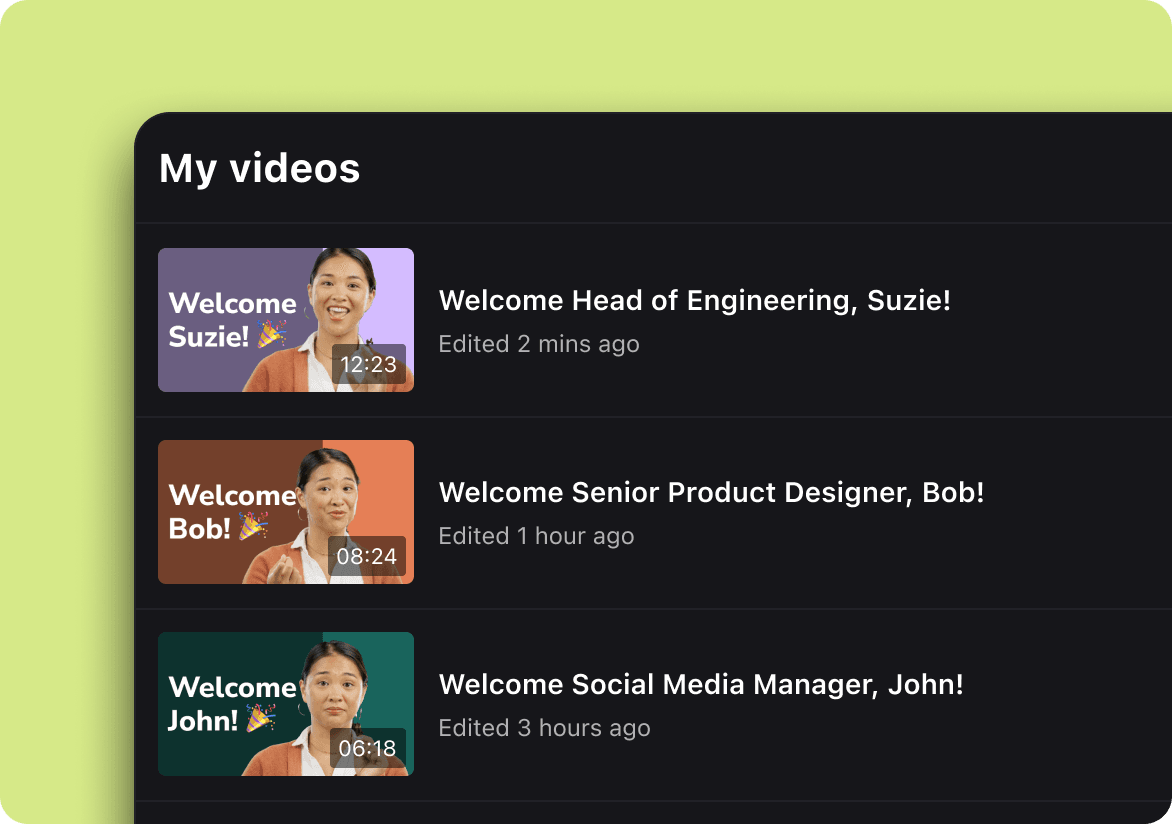1172x824 pixels.
Task: Open the Welcome Suzie video thumbnail
Action: pyautogui.click(x=286, y=320)
